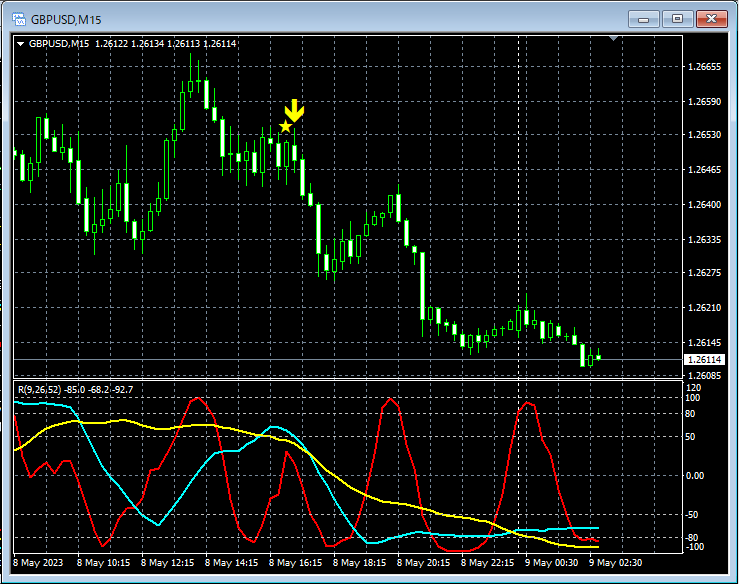Click the 9 May 00:30 time label
Image resolution: width=740 pixels, height=584 pixels.
click(x=551, y=563)
